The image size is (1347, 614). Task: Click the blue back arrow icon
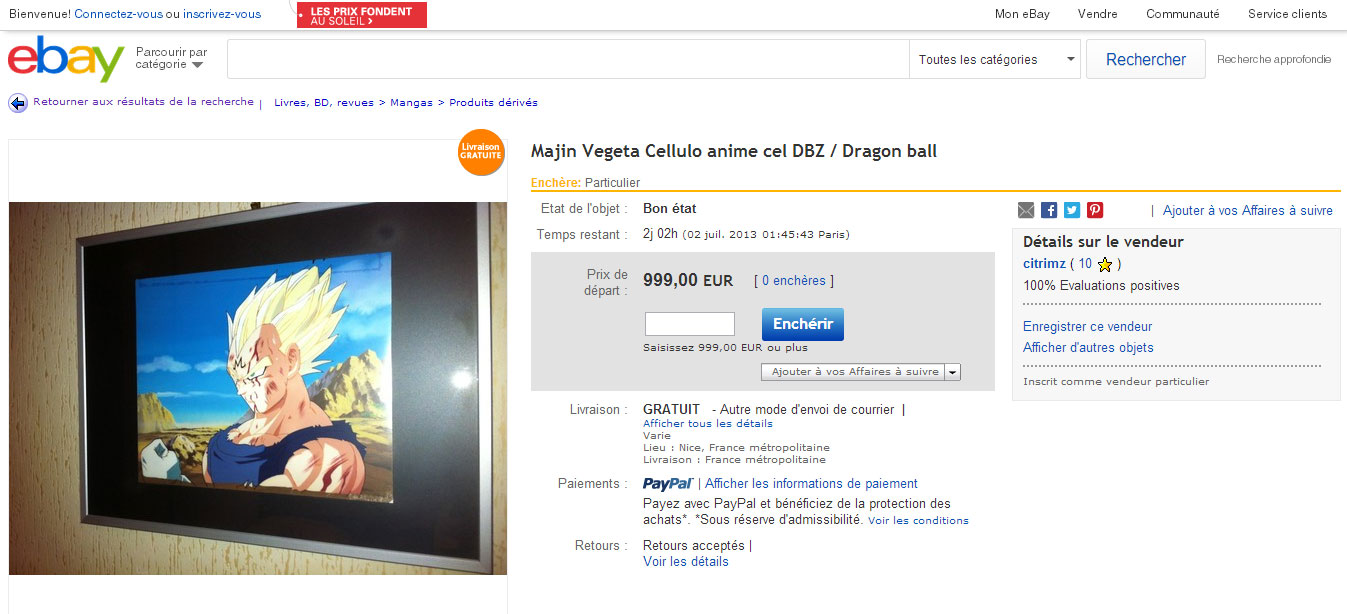pyautogui.click(x=18, y=103)
